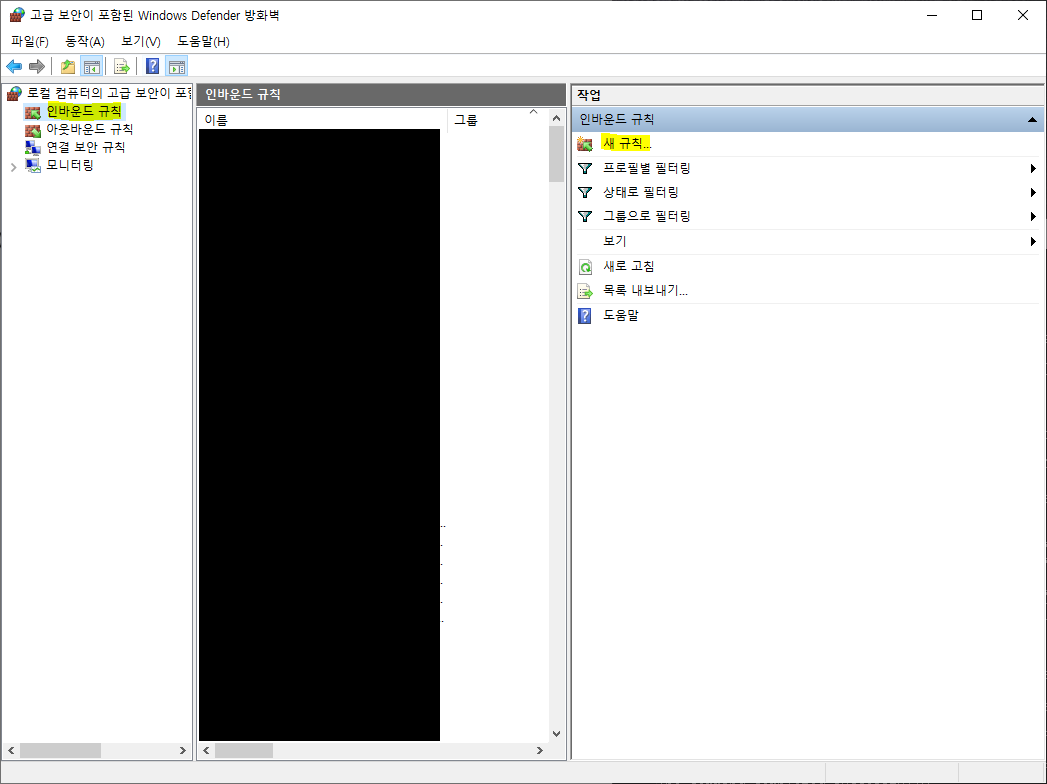Click 목록 내보내기... action
The width and height of the screenshot is (1047, 784).
click(x=645, y=290)
